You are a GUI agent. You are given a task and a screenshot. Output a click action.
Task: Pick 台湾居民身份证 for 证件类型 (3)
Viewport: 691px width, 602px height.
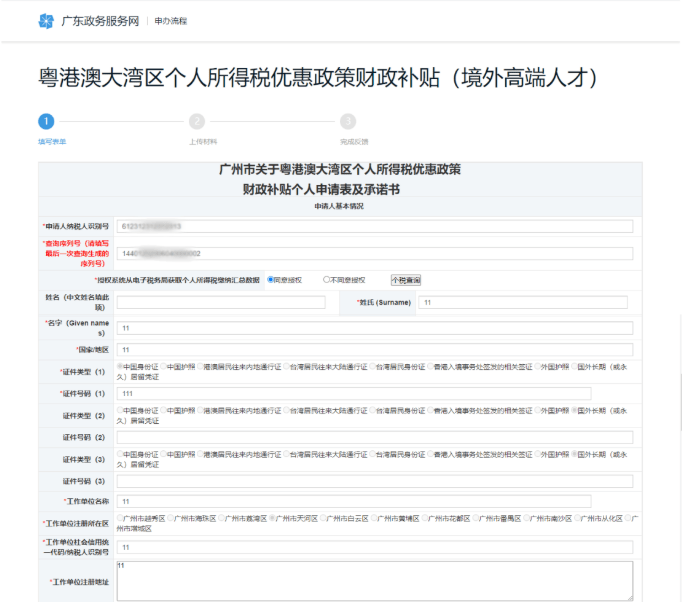coord(372,453)
